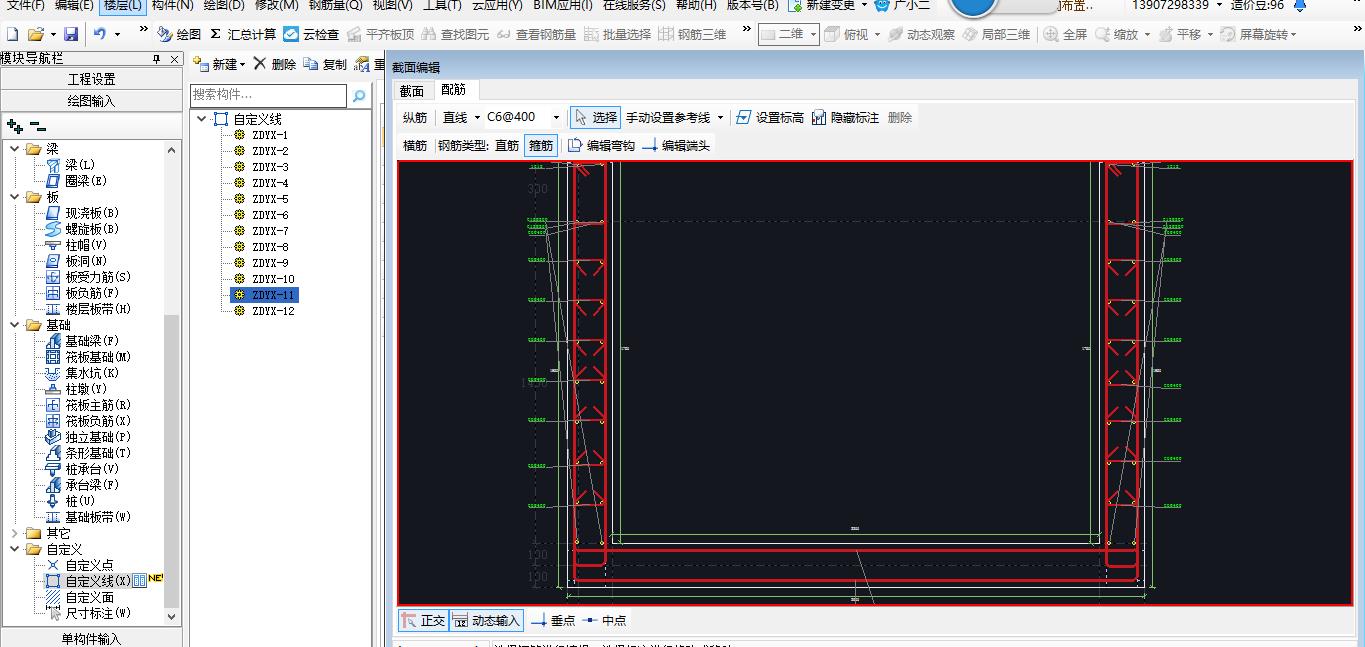Toggle 正交 orthogonal mode
1365x647 pixels.
point(423,620)
